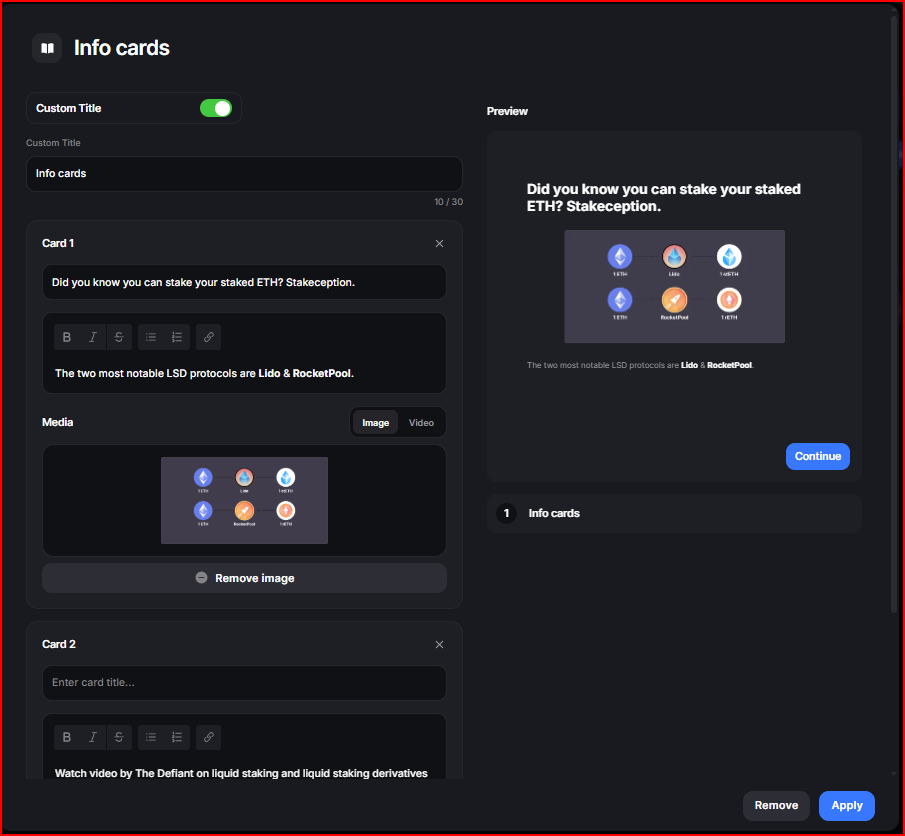Add a hyperlink in Card 1 editor
This screenshot has width=905, height=836.
(x=209, y=337)
